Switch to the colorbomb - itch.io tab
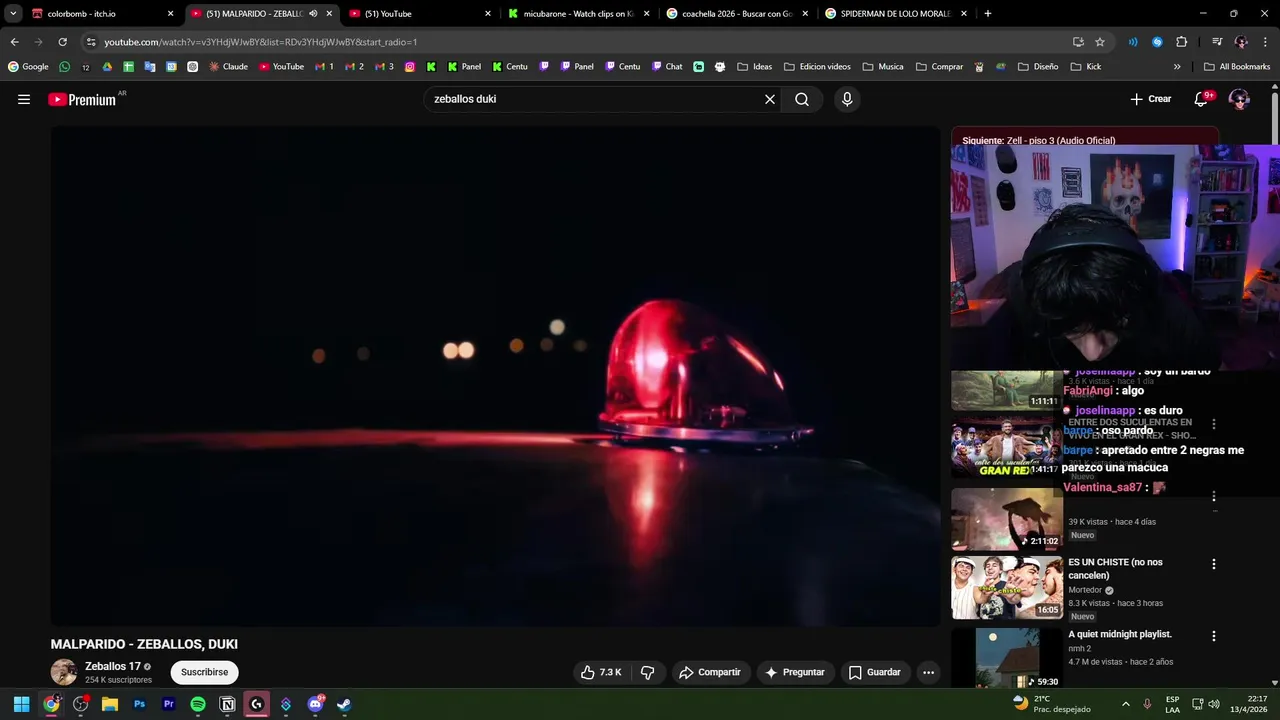Viewport: 1280px width, 720px height. [100, 14]
